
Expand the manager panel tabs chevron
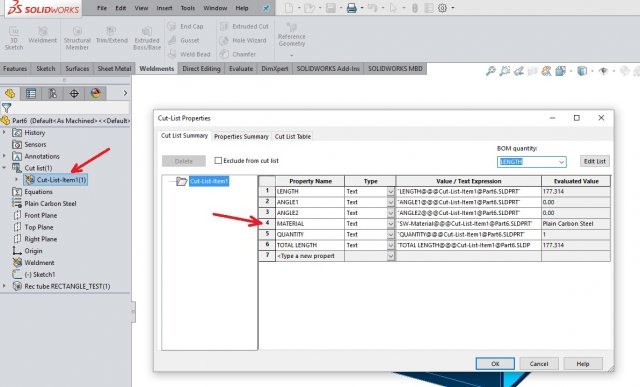[x=125, y=93]
